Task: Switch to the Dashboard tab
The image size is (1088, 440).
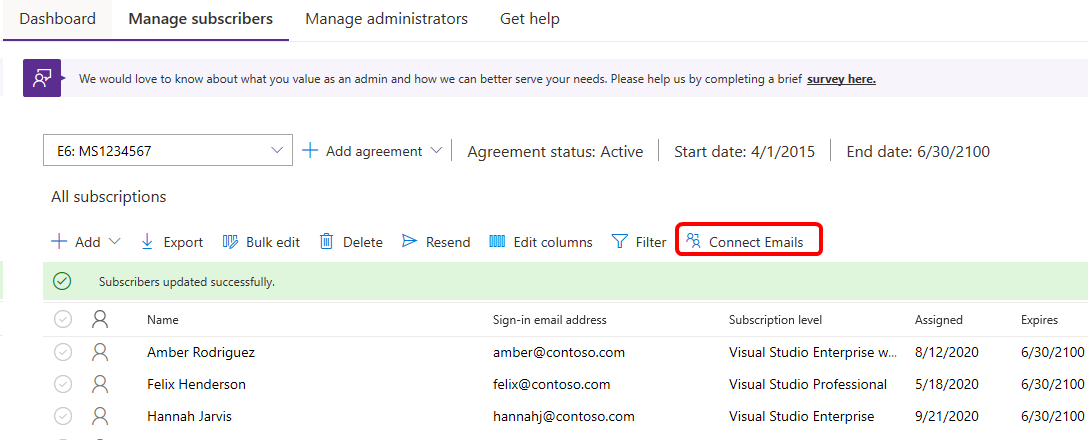Action: (58, 19)
